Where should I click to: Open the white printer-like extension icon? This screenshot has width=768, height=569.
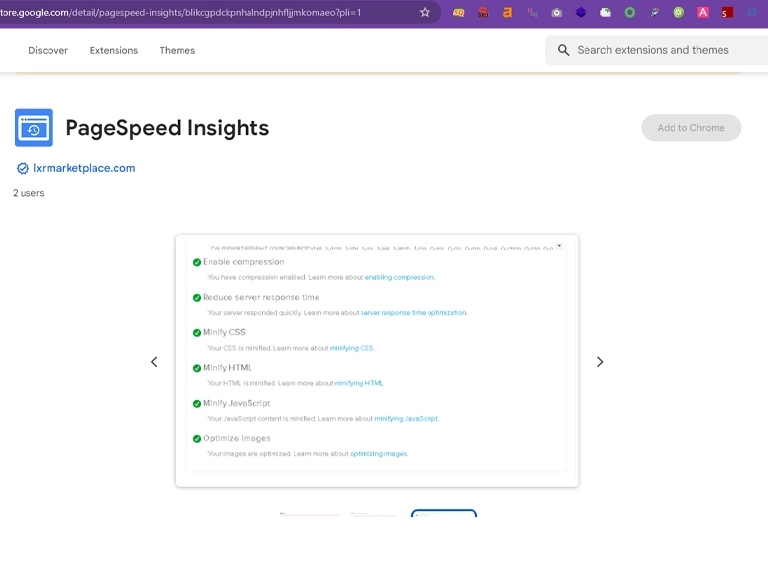click(x=605, y=13)
